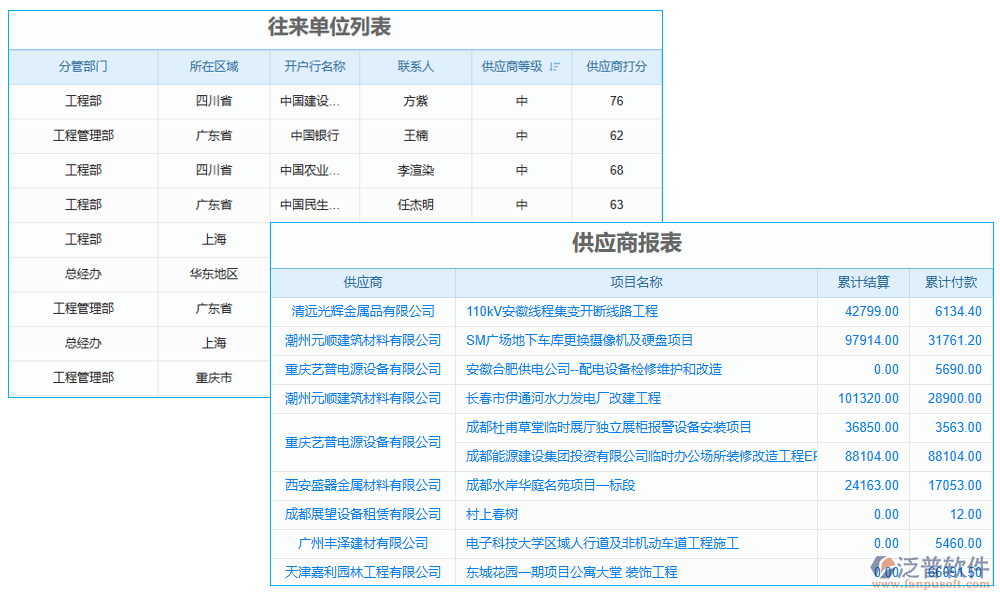This screenshot has width=1000, height=600.
Task: Open supplier 西安盛器金属材料有限公司
Action: point(364,485)
